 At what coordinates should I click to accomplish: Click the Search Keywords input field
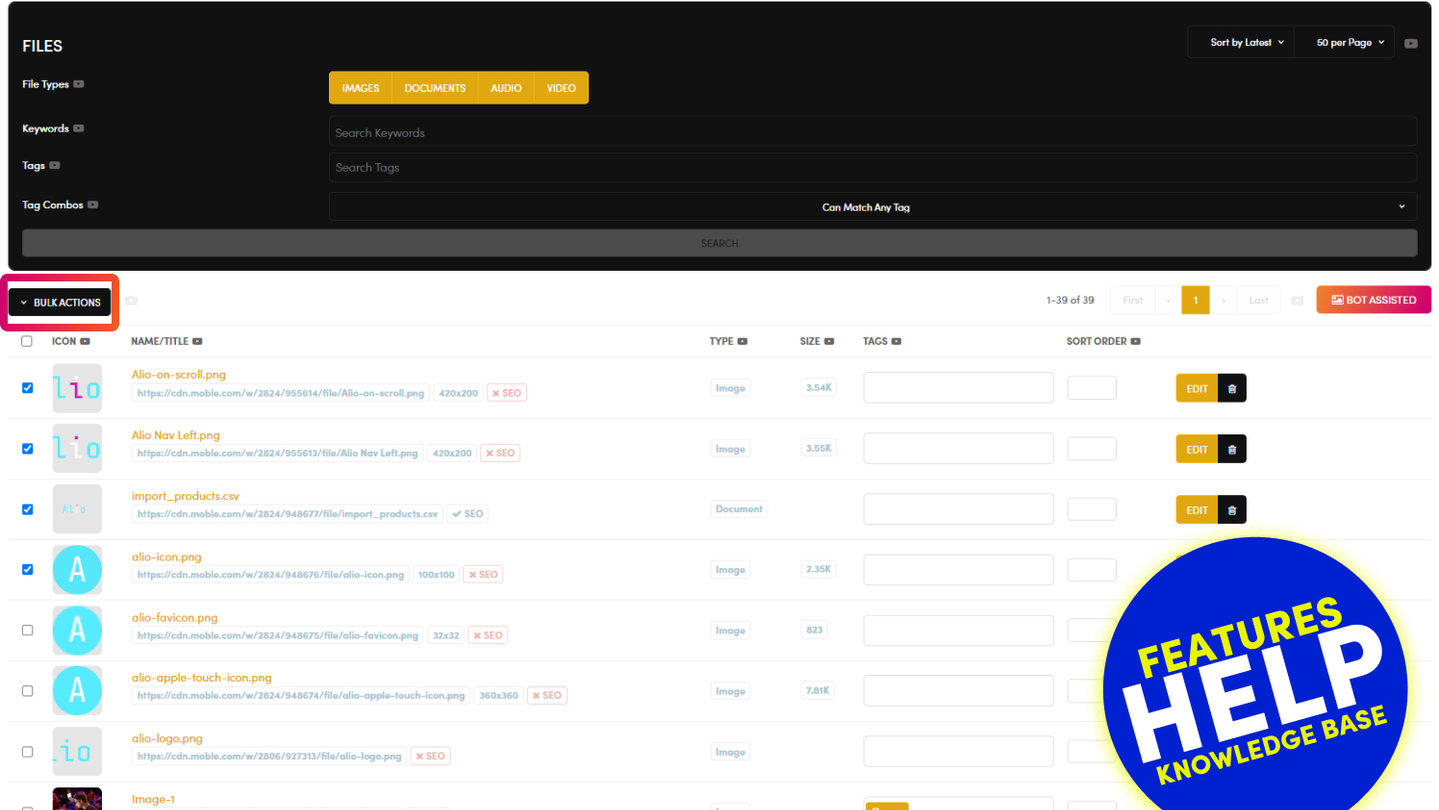click(872, 132)
